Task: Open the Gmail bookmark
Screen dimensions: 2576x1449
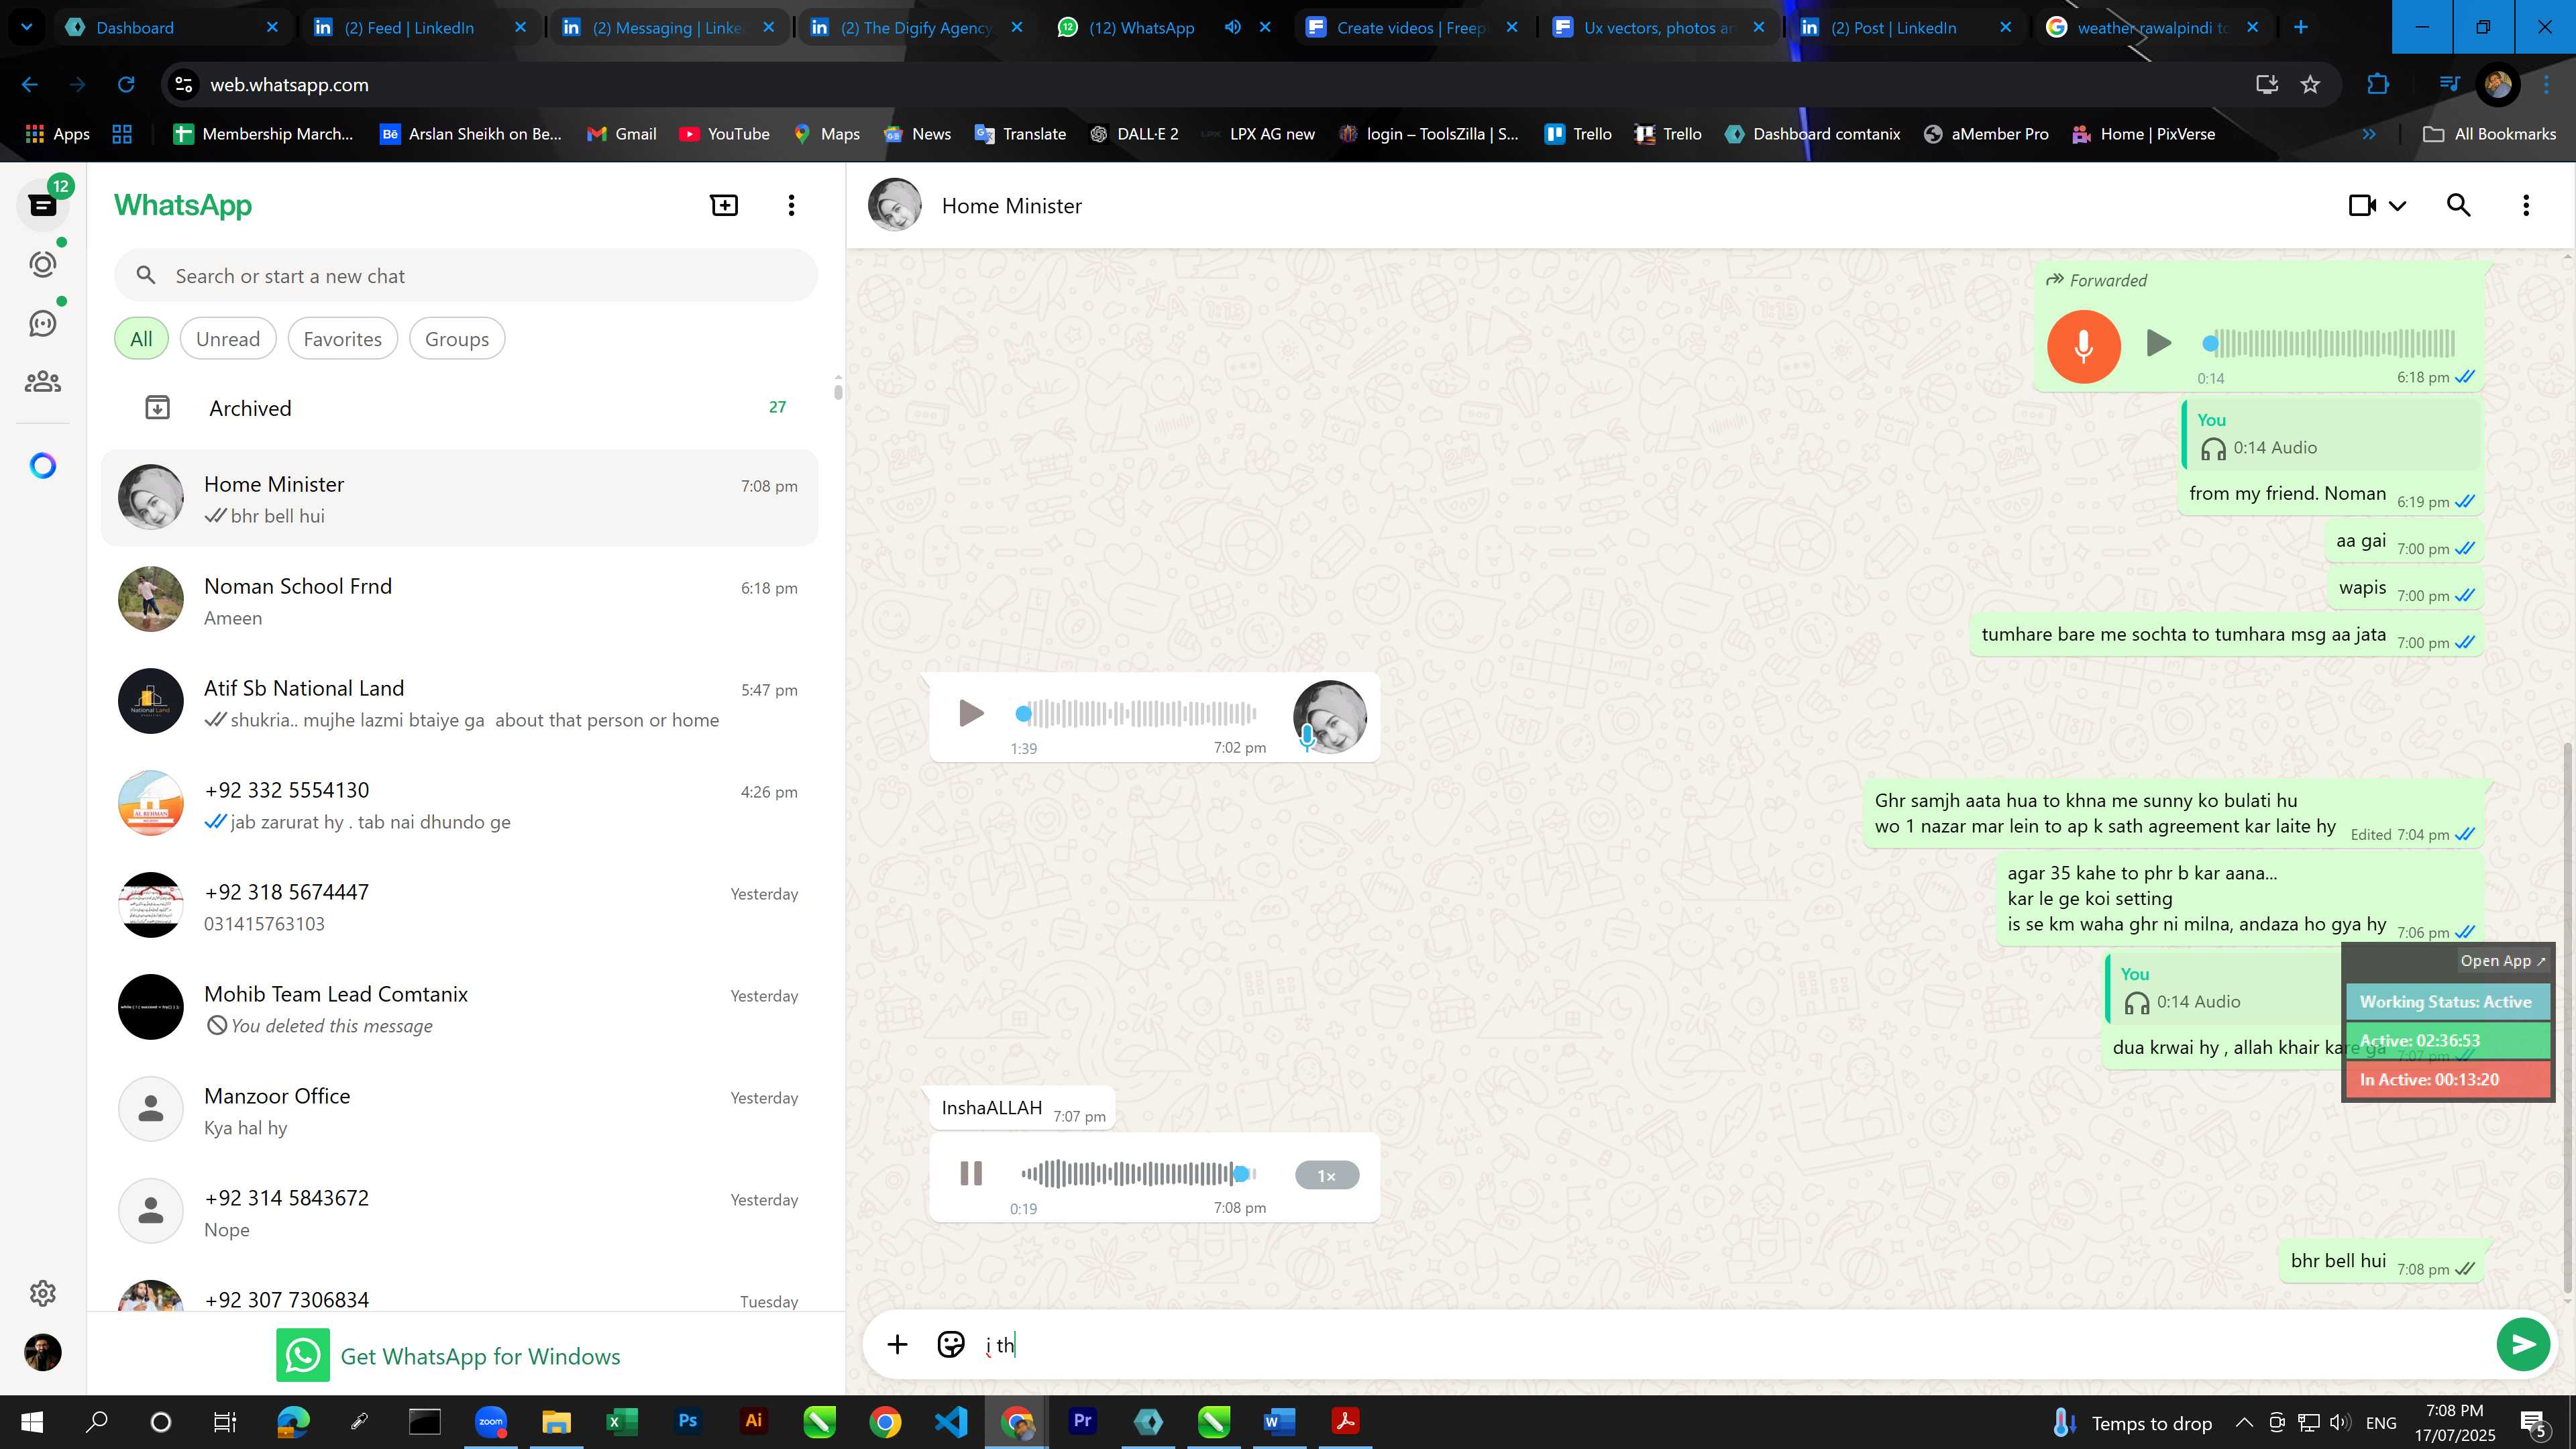Action: coord(621,134)
